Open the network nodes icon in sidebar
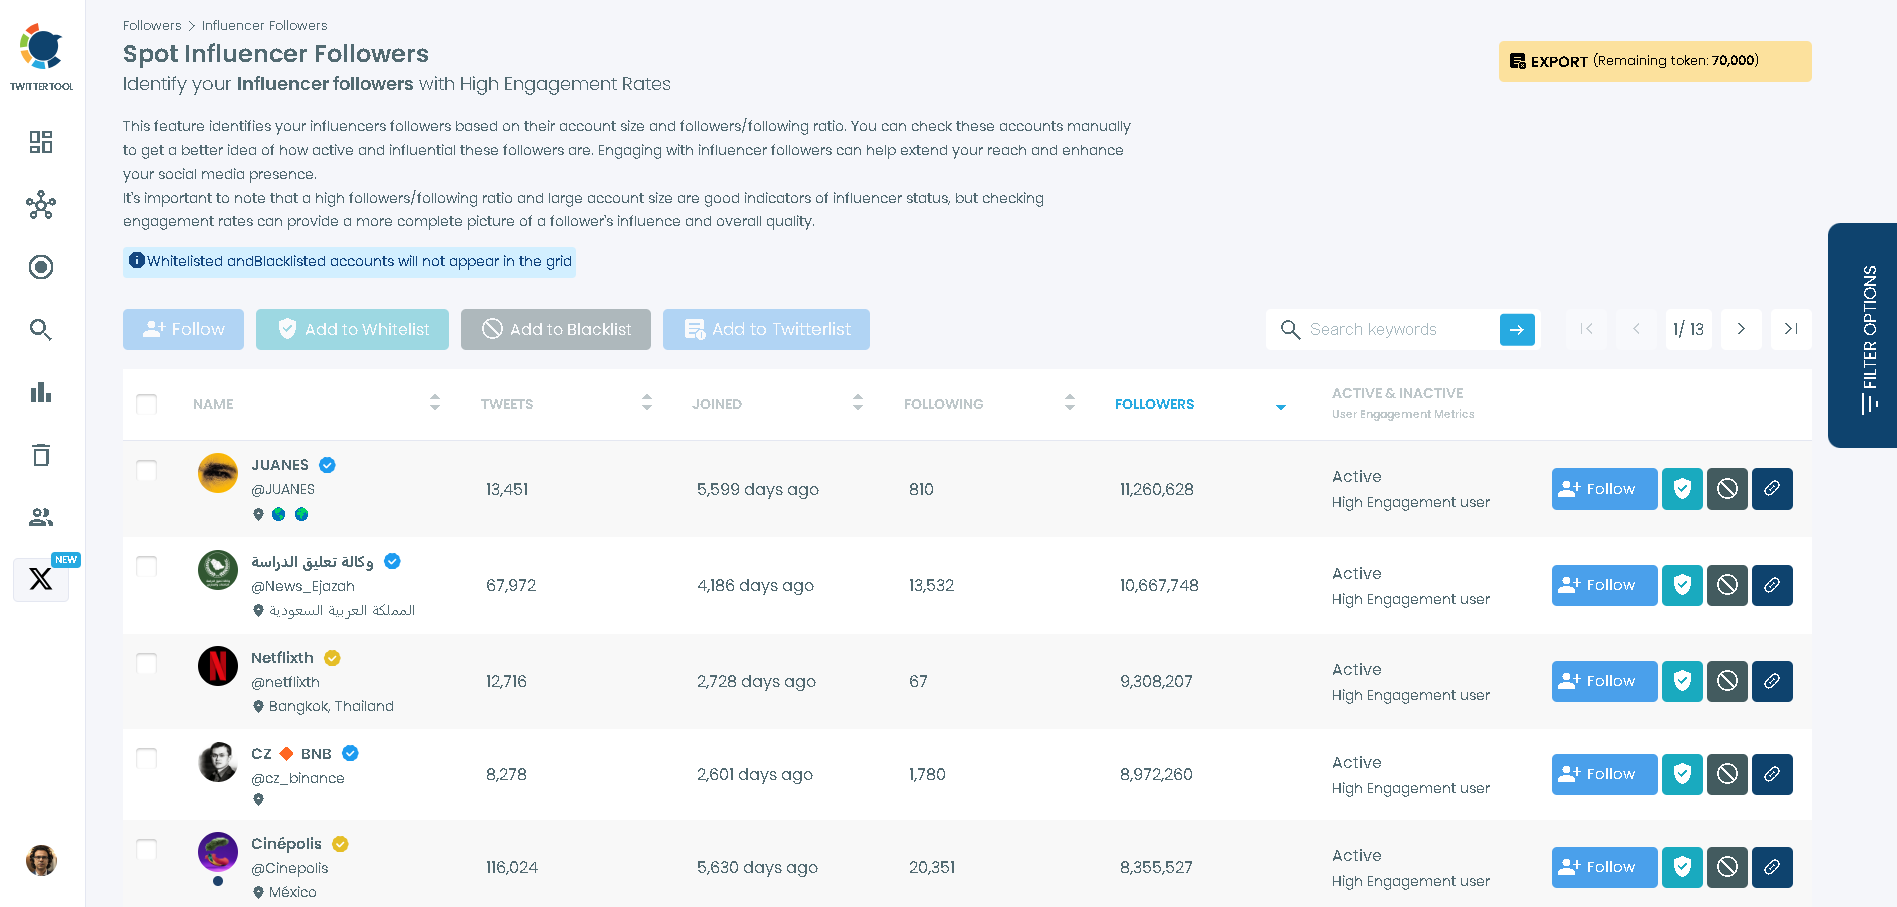 (x=41, y=205)
